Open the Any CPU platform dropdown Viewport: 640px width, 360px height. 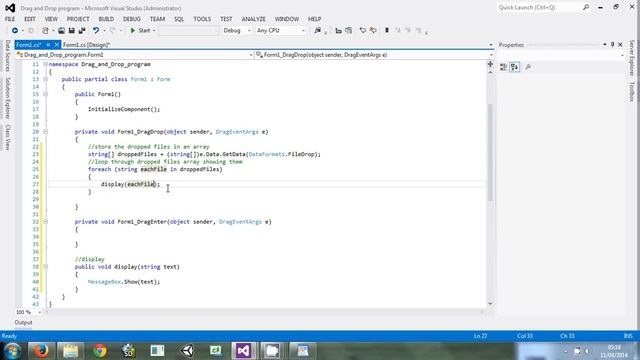280,31
